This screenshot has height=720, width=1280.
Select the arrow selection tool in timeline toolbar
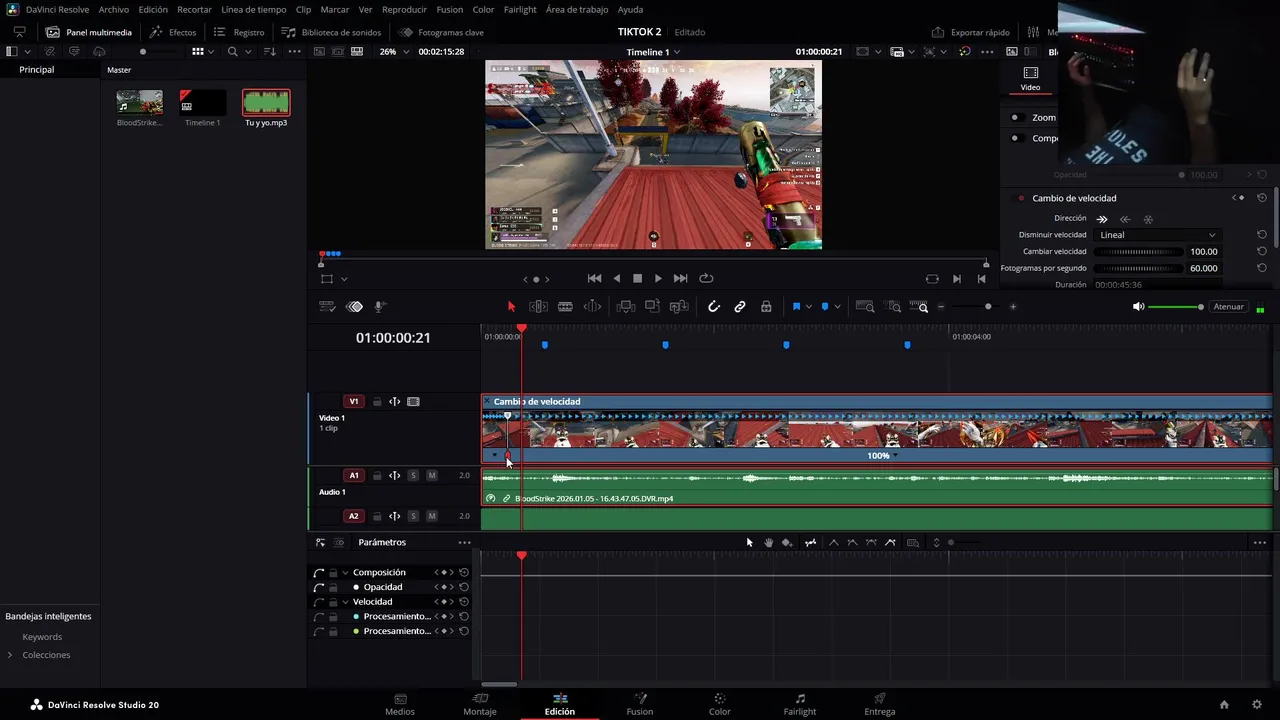click(x=511, y=307)
